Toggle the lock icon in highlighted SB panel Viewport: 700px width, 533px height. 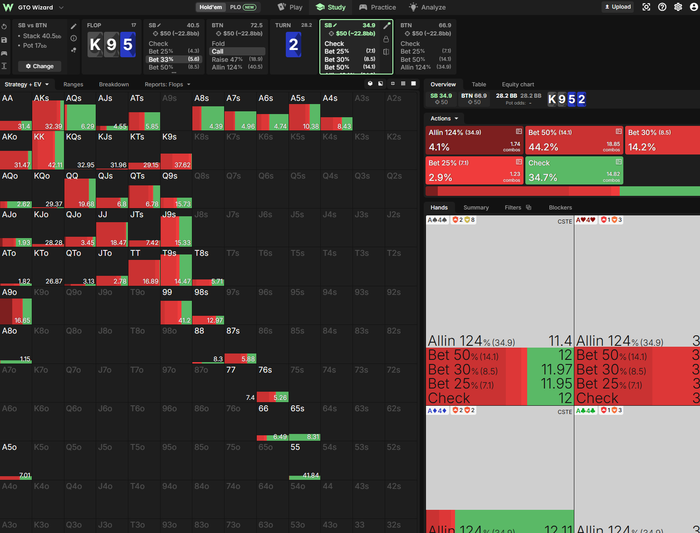tap(386, 39)
